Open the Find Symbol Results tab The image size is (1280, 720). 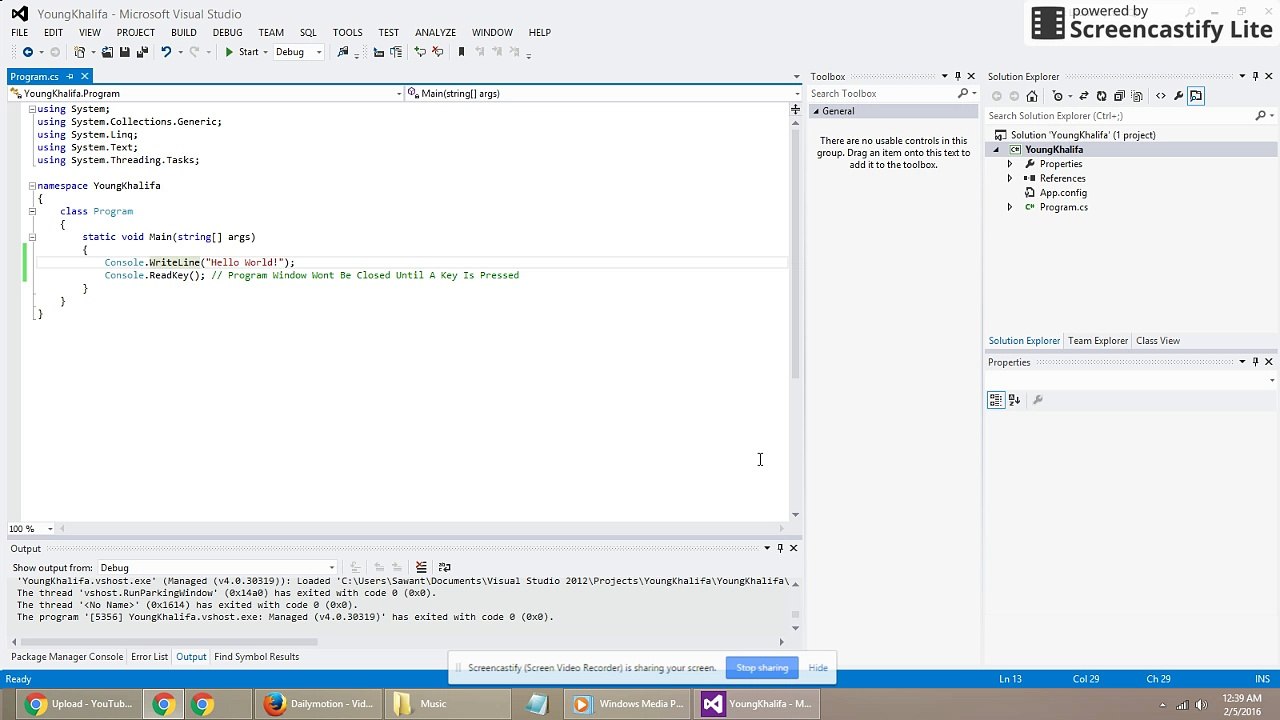[x=256, y=657]
